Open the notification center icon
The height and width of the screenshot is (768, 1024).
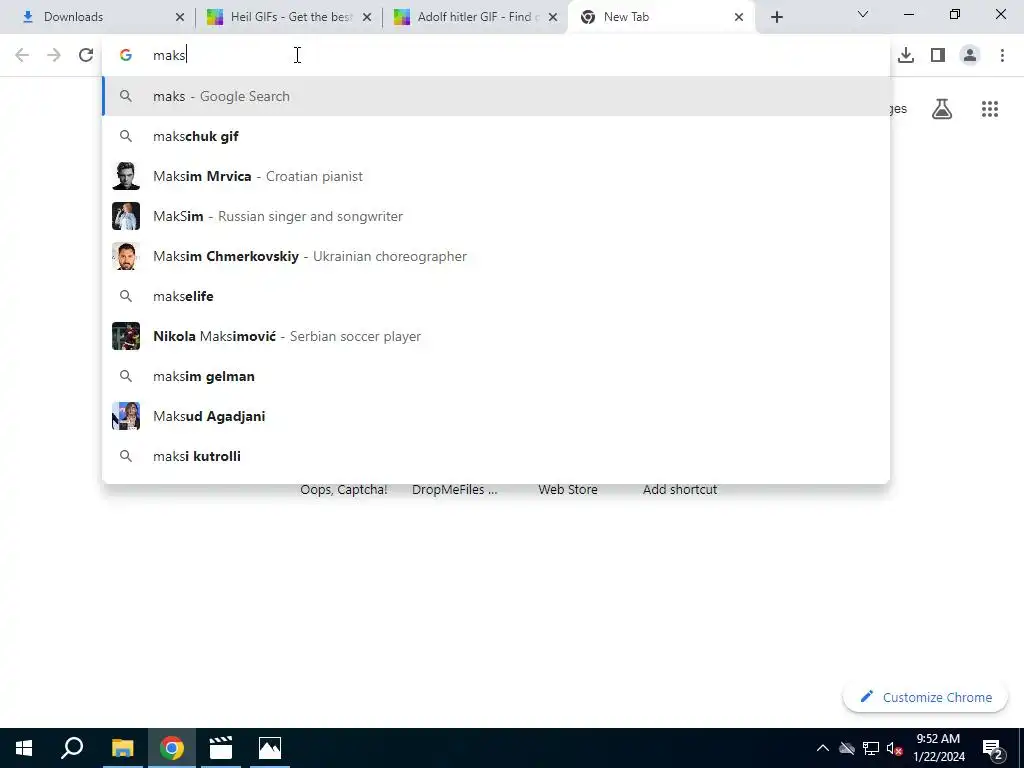[x=993, y=748]
